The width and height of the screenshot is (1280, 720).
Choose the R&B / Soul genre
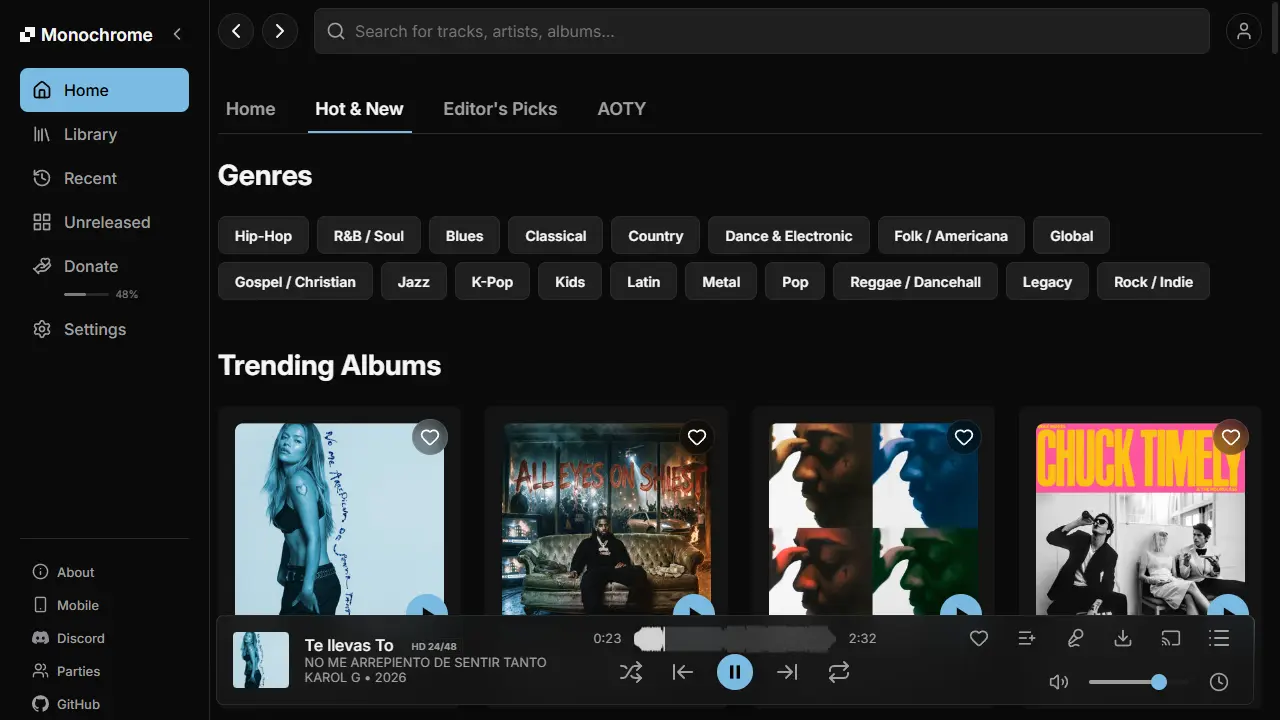pos(369,236)
